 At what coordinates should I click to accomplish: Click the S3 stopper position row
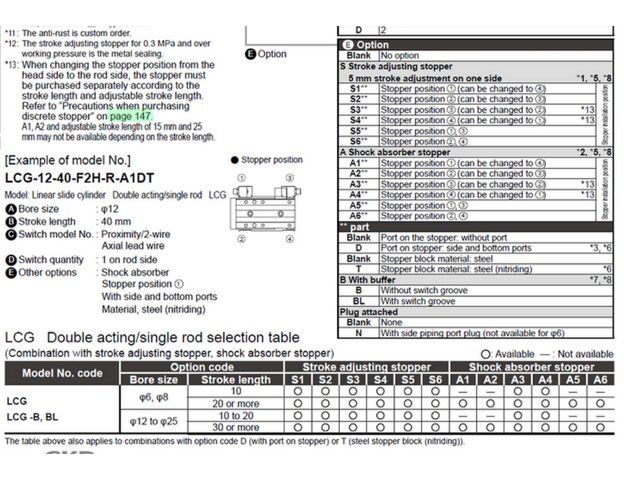click(467, 110)
